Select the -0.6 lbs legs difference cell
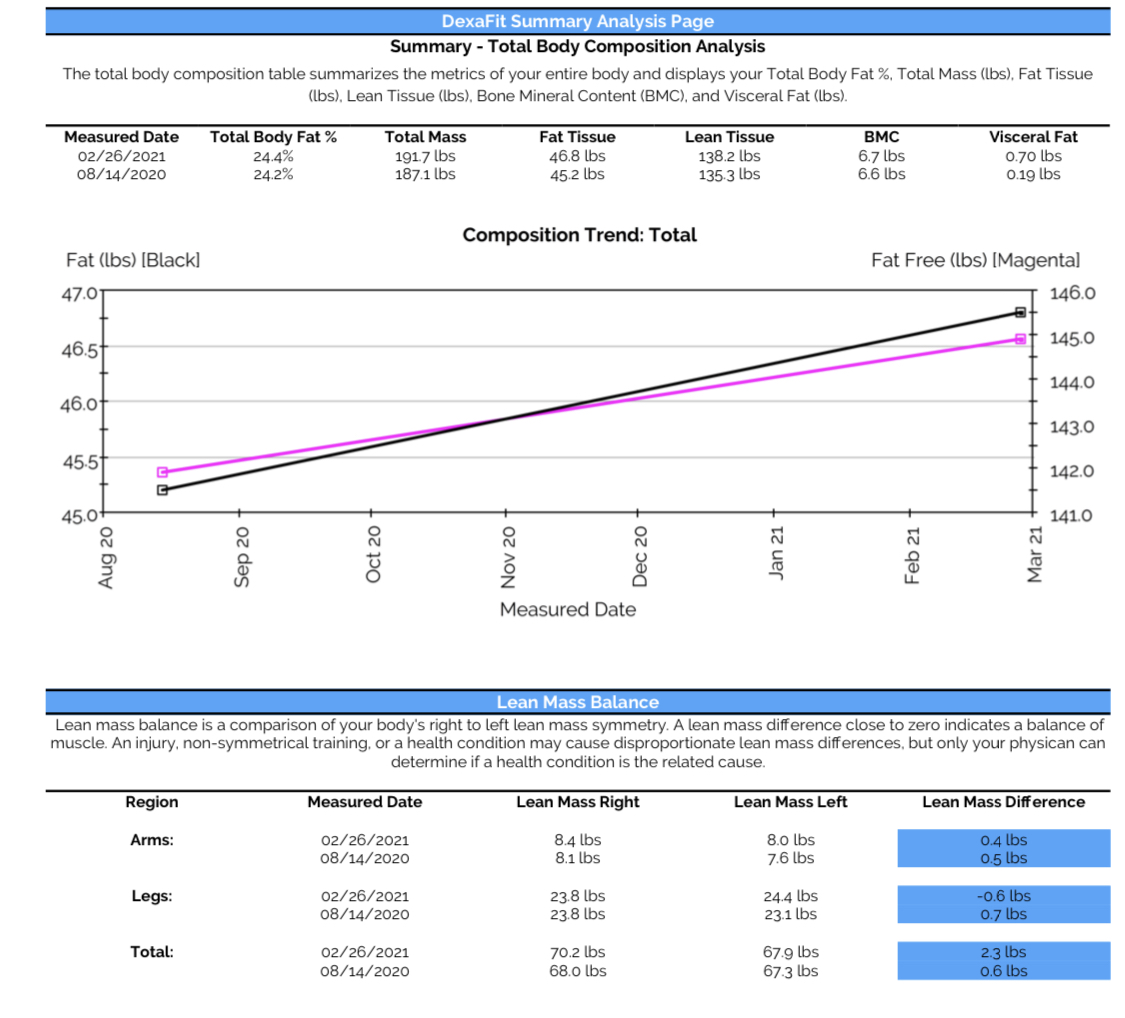This screenshot has height=1018, width=1125. 1004,895
